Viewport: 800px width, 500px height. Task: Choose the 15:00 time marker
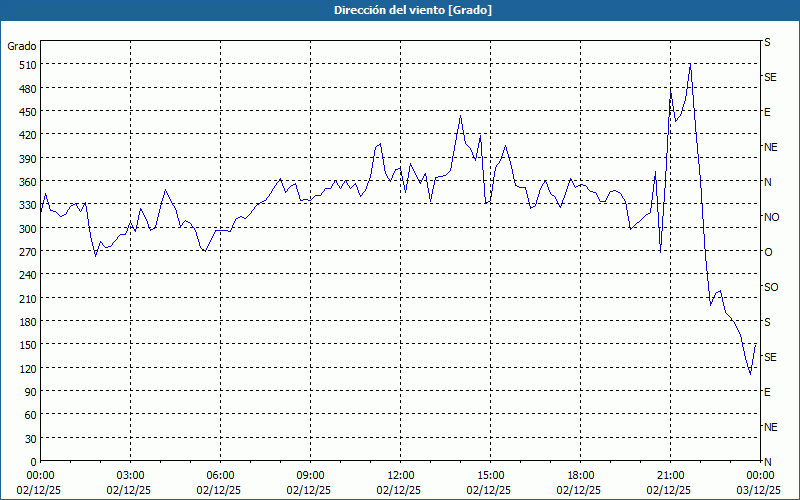click(x=490, y=475)
